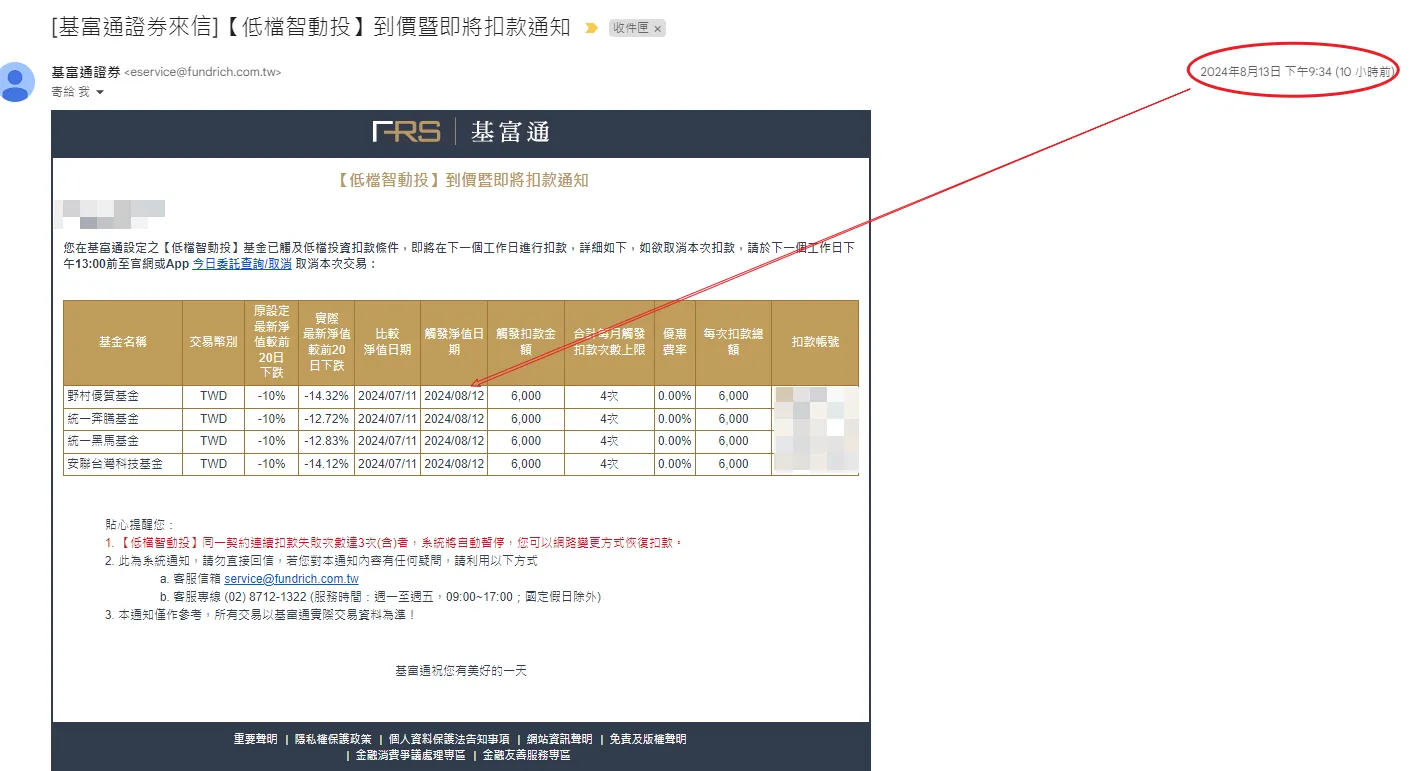Screen dimensions: 1414x771
Task: Click the 安聯台灣科技基金 row name
Action: (x=115, y=464)
